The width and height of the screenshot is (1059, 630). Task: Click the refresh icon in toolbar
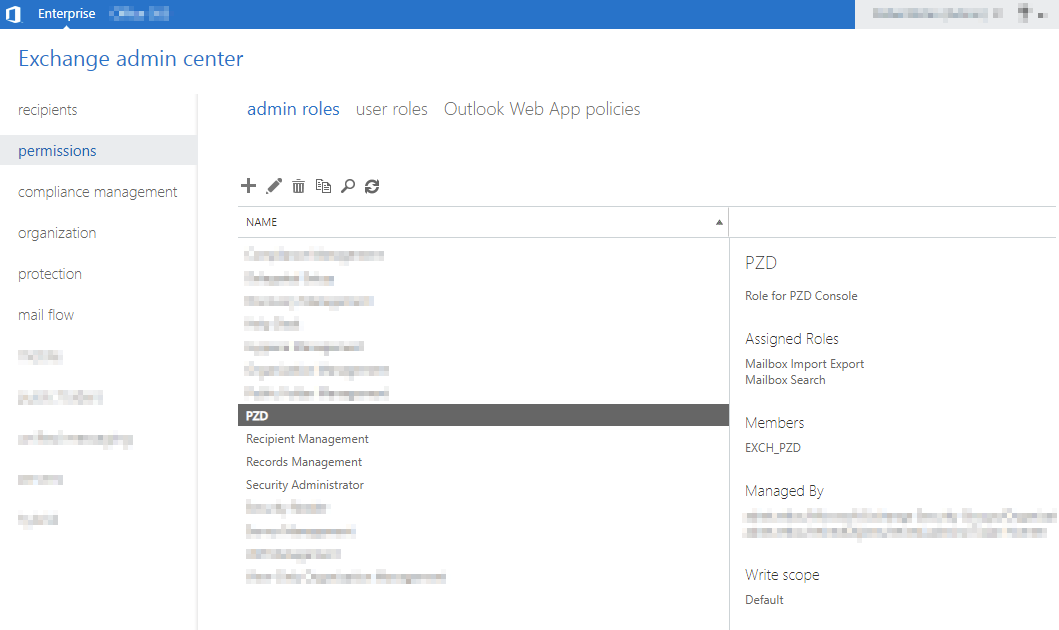tap(372, 186)
